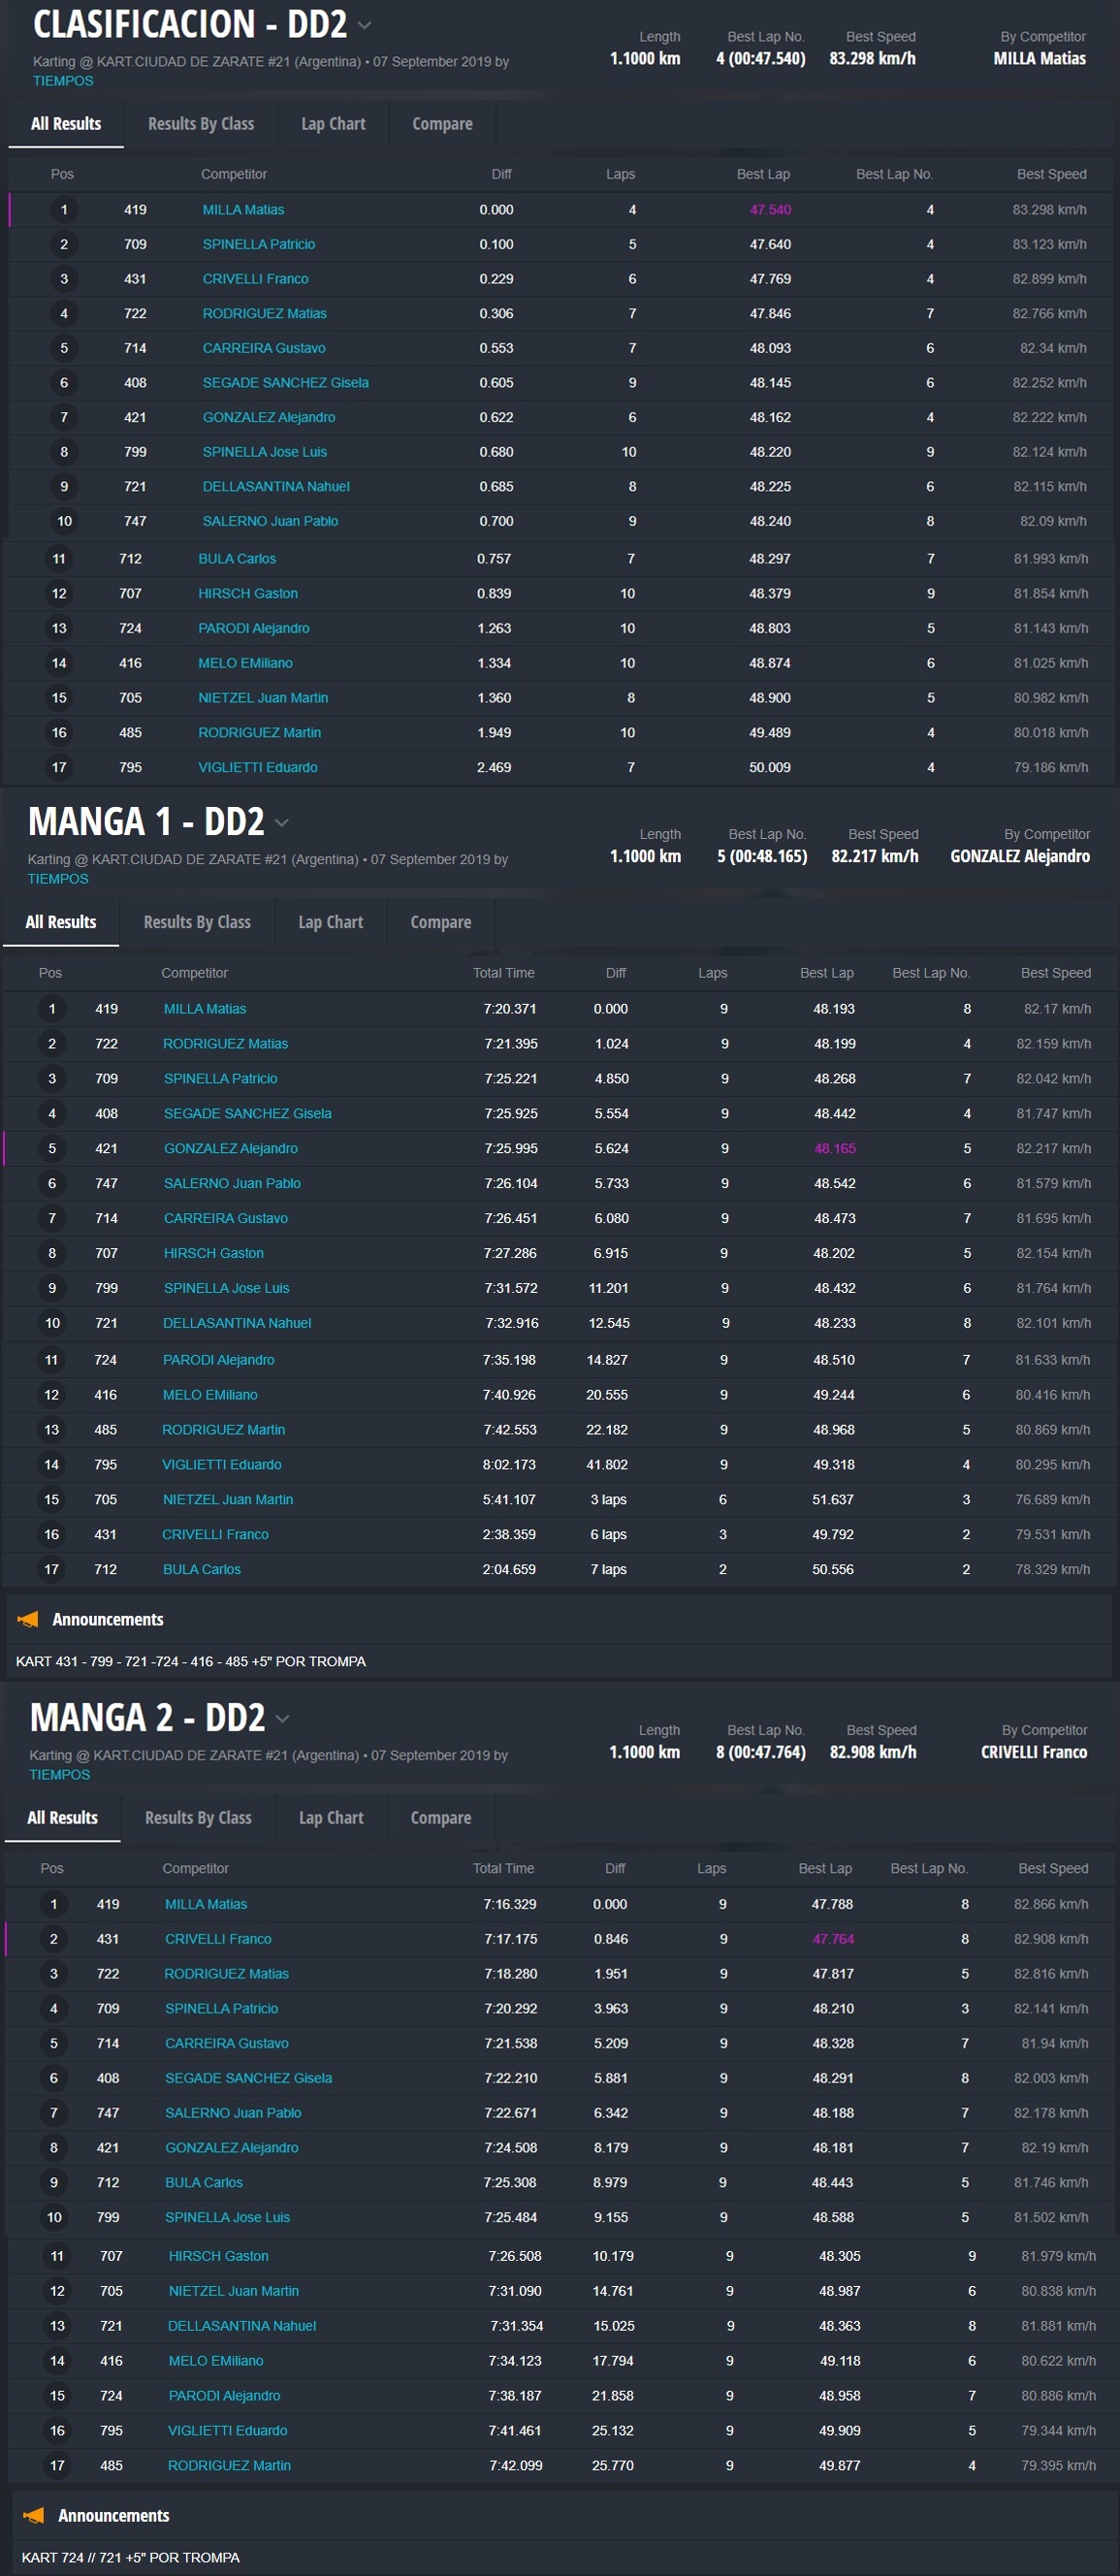
Task: Click SEGADE SANCHEZ Gisela in CLASIFICACION table
Action: (285, 383)
